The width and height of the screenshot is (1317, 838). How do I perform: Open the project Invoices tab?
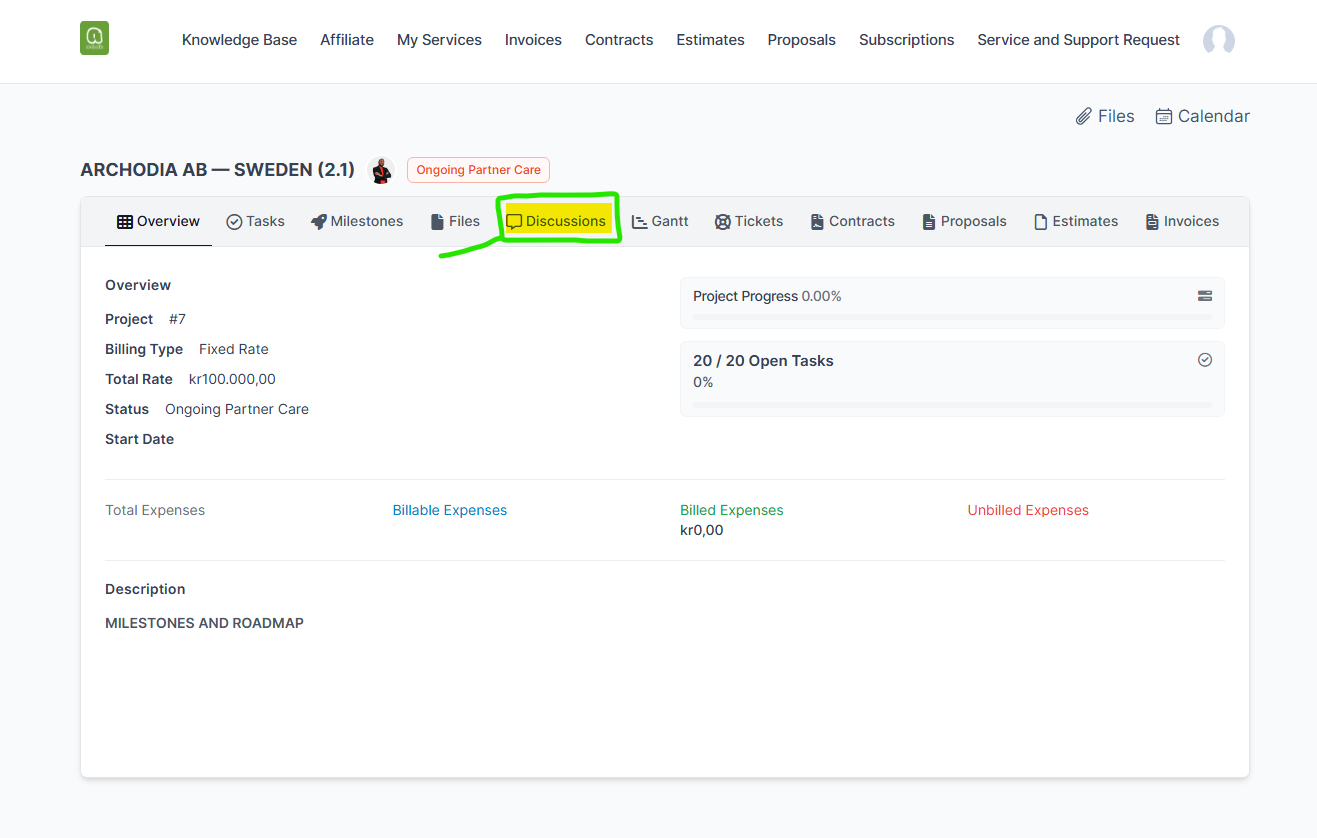pos(1182,221)
